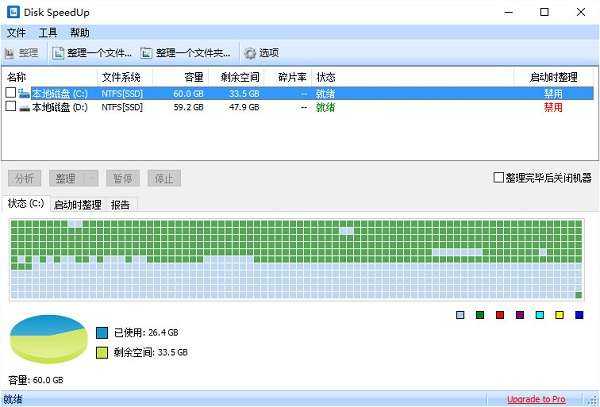
Task: Click the 已使用: 26.4 GB label
Action: pyautogui.click(x=146, y=332)
